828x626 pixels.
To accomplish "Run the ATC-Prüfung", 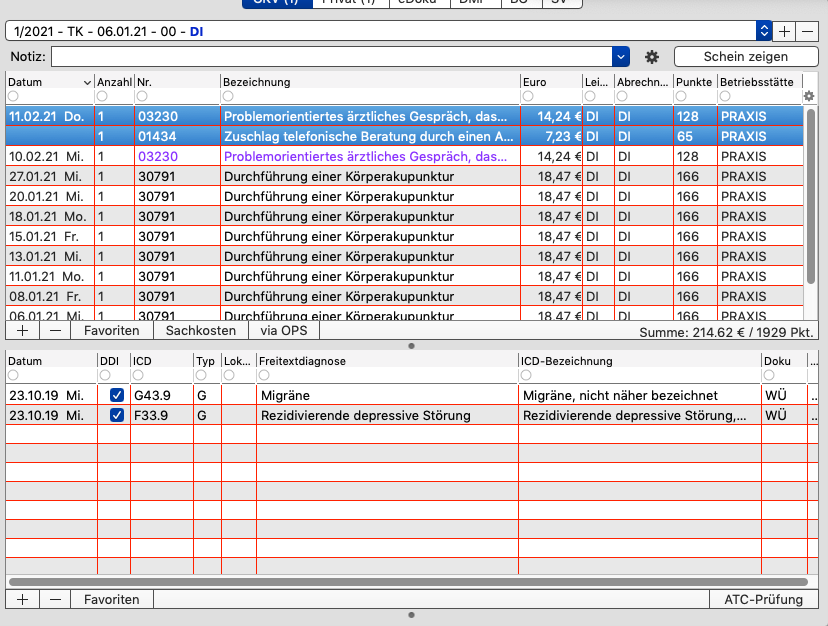I will coord(764,600).
